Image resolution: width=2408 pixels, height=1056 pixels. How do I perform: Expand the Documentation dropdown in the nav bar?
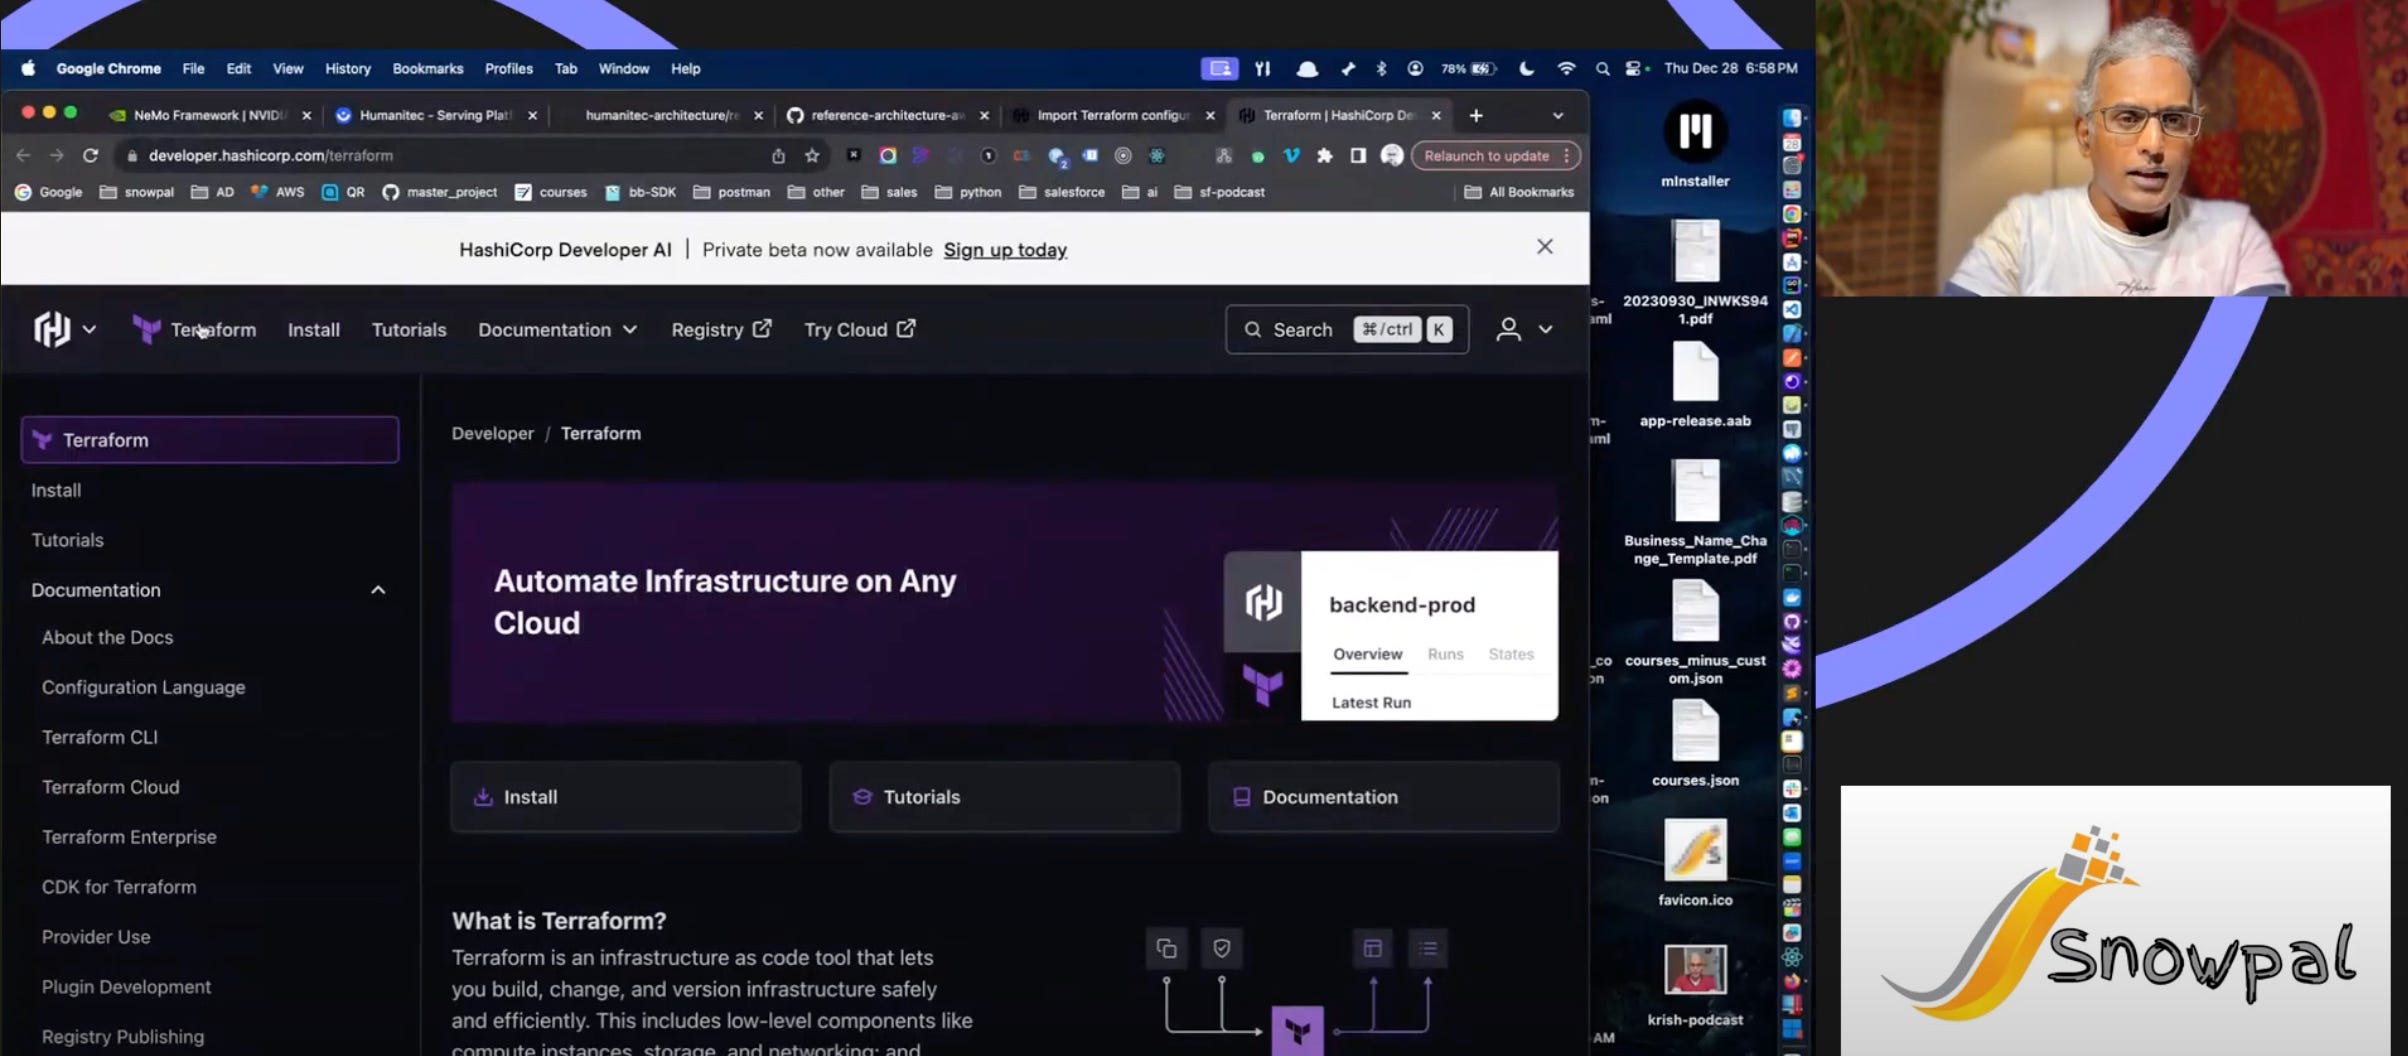557,330
